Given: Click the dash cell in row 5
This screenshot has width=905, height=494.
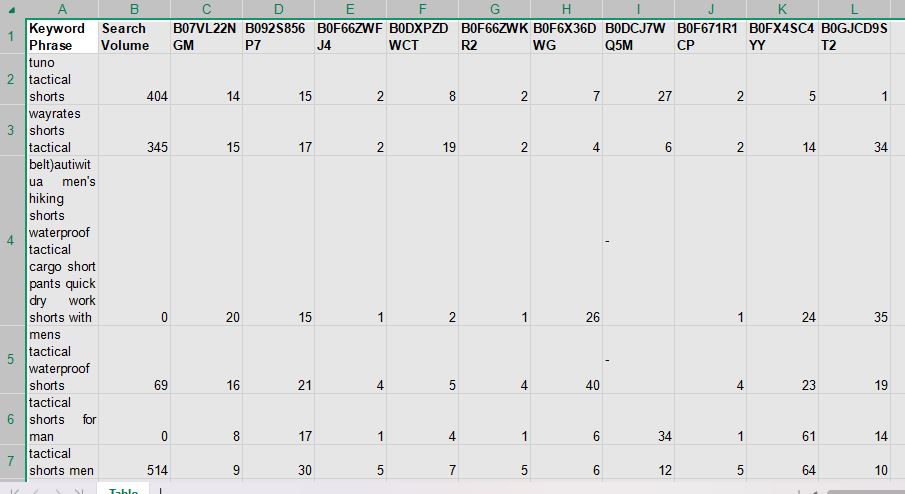Looking at the screenshot, I should pos(638,360).
